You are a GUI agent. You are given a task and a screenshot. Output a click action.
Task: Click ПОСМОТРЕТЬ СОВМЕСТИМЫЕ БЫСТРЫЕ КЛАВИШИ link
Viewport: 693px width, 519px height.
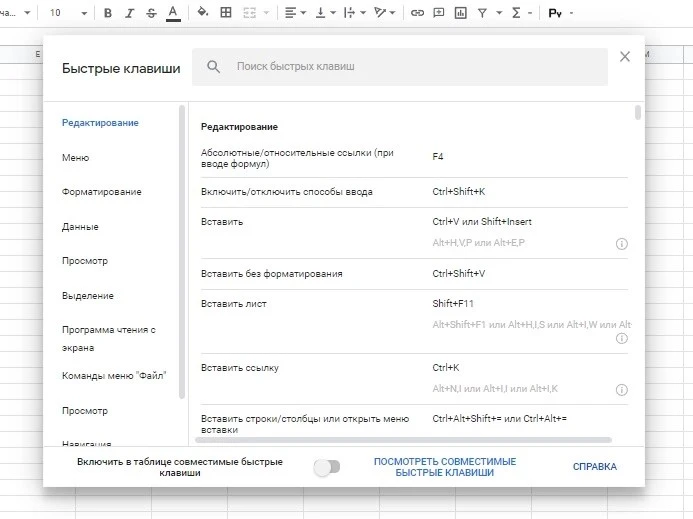pos(444,467)
